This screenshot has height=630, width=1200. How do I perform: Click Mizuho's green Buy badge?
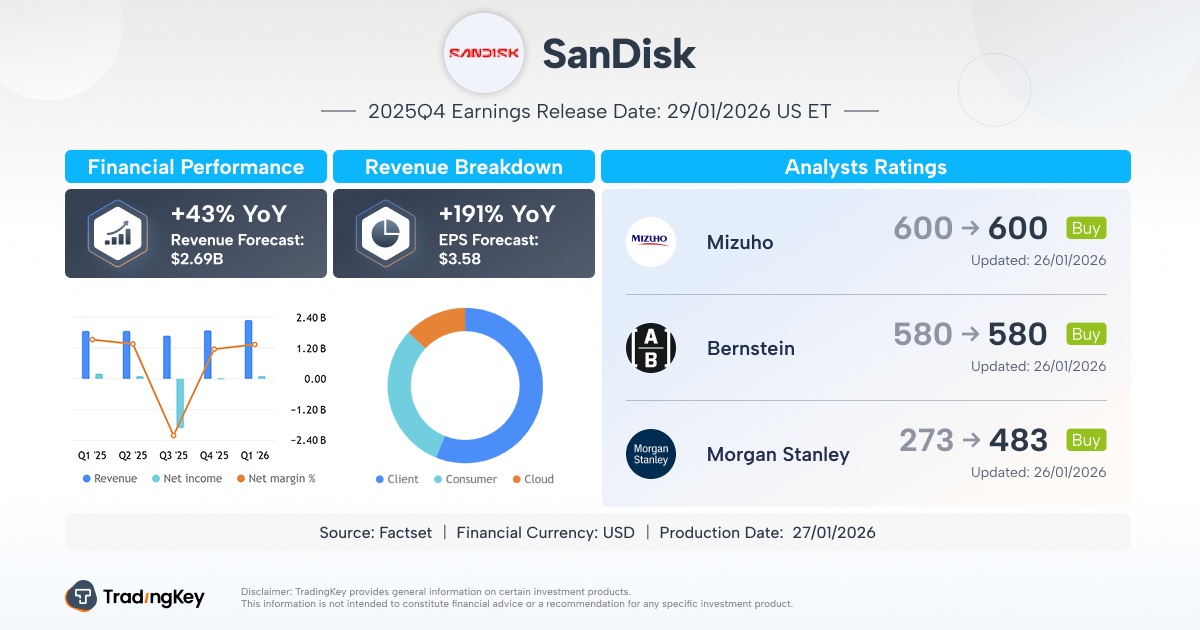coord(1086,228)
